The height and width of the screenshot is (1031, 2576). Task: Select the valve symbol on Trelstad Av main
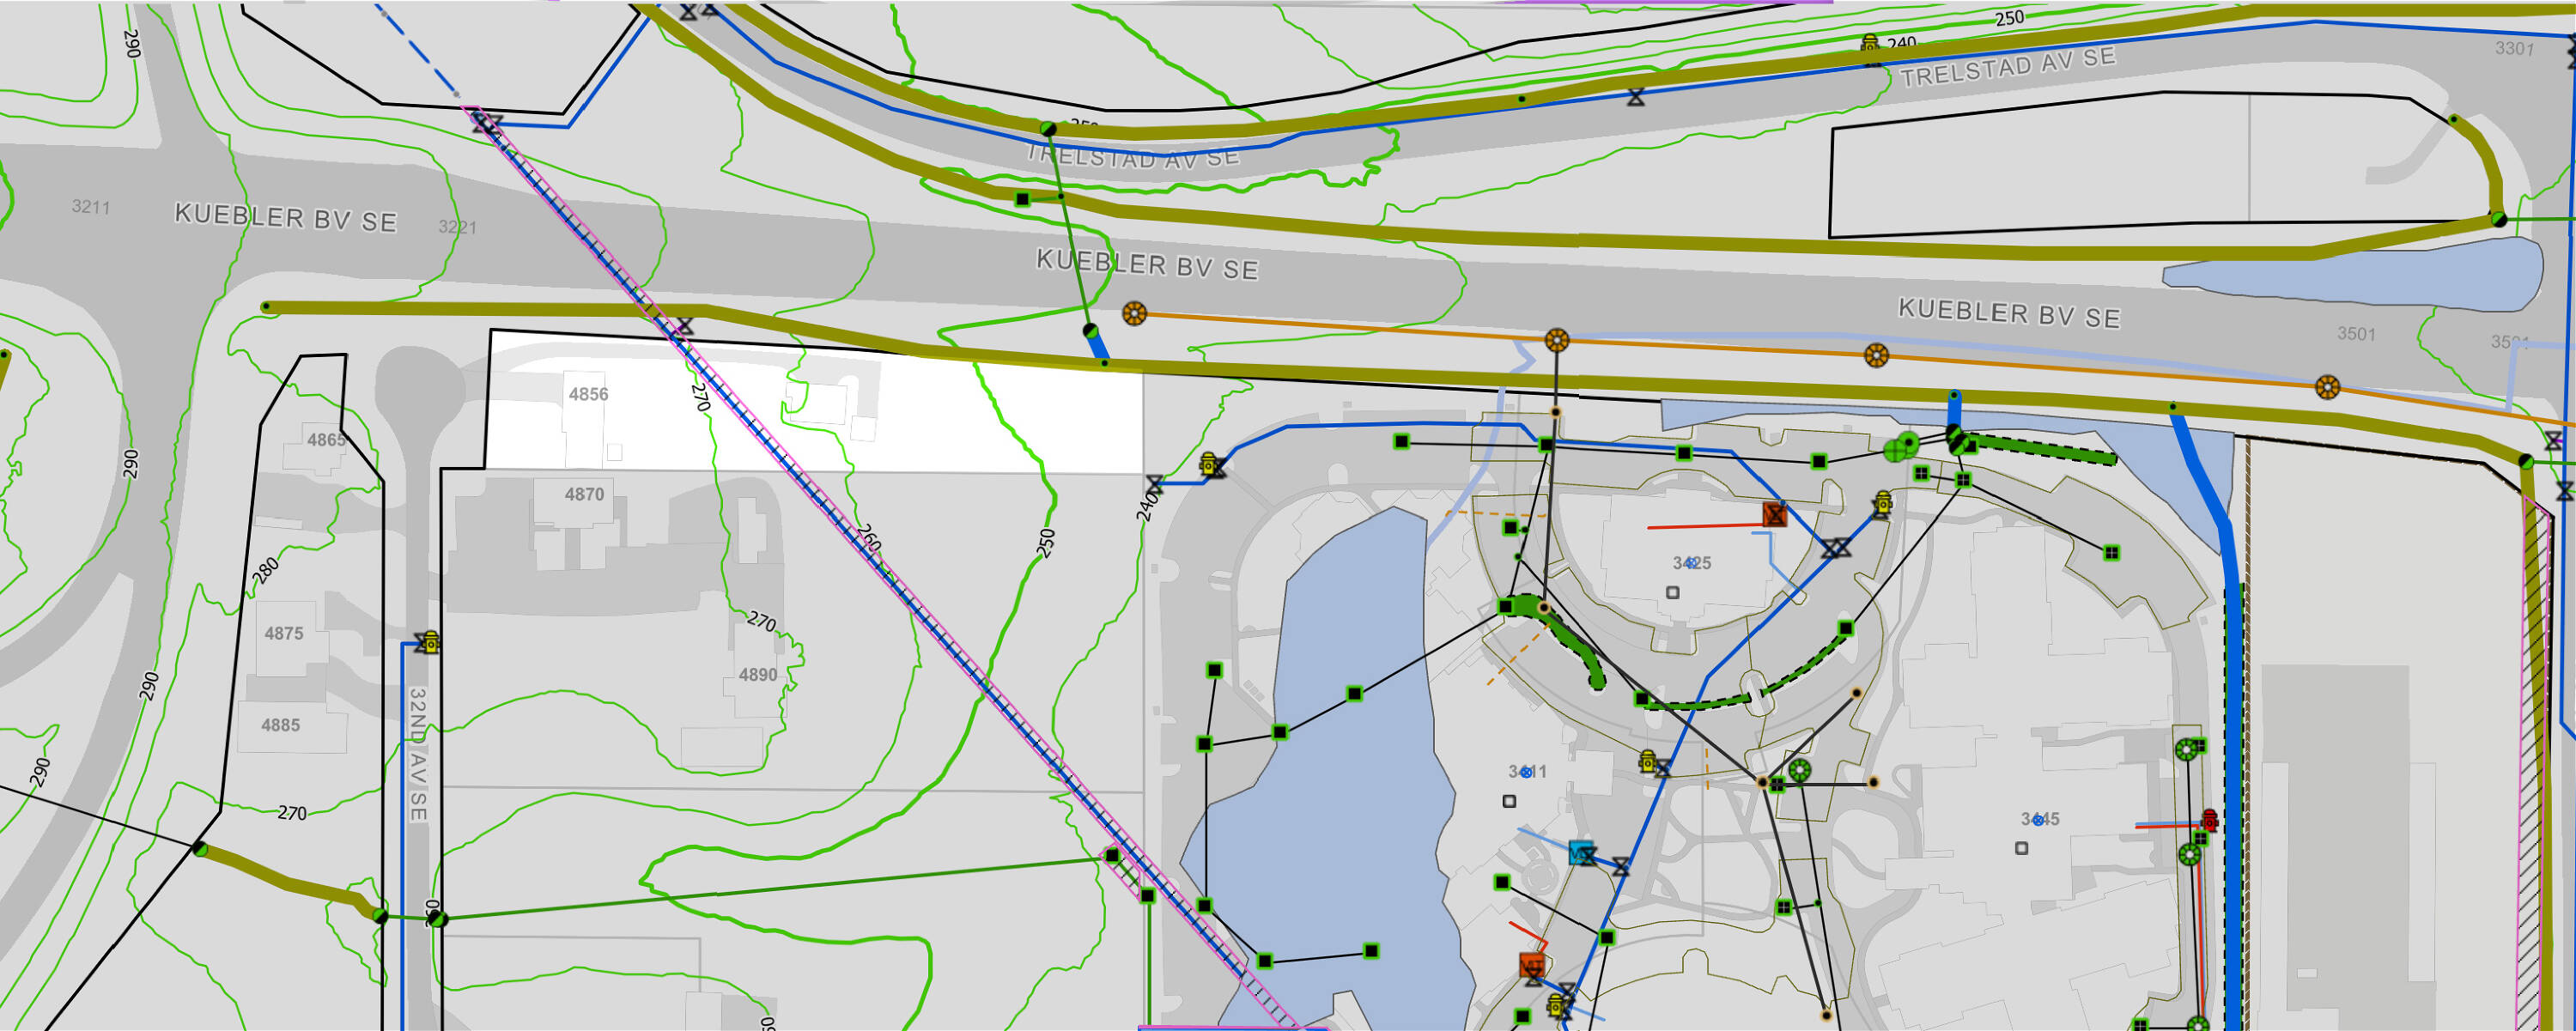coord(1635,98)
